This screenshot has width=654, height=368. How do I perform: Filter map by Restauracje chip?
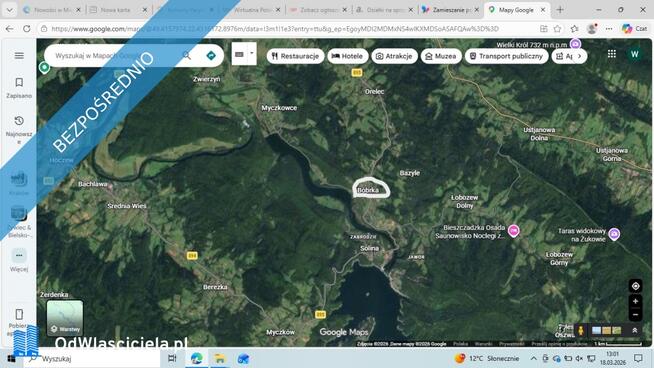[295, 56]
